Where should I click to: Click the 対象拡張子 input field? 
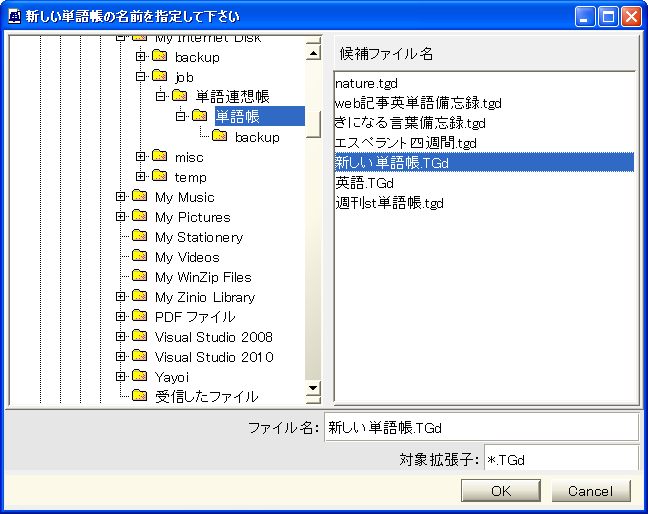[562, 459]
